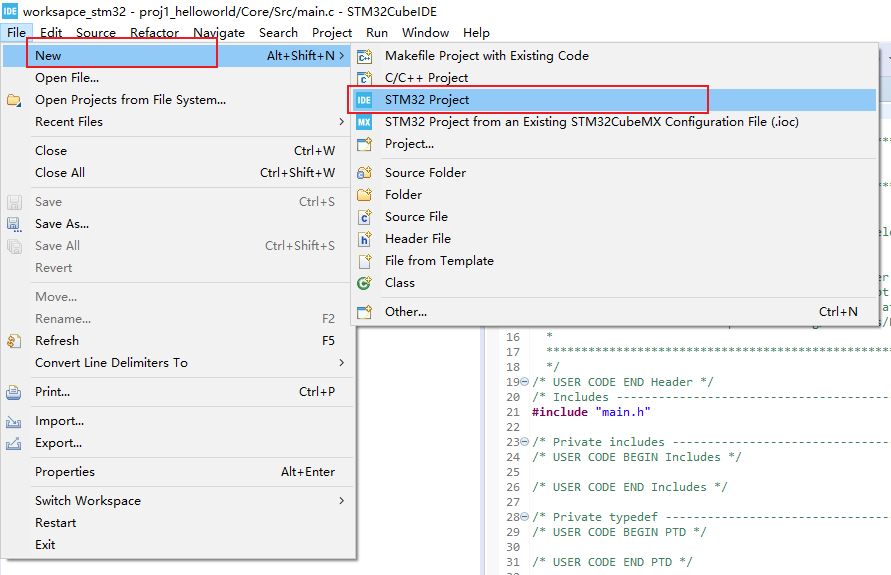Click the Export icon in File menu
The width and height of the screenshot is (891, 575).
pos(14,443)
